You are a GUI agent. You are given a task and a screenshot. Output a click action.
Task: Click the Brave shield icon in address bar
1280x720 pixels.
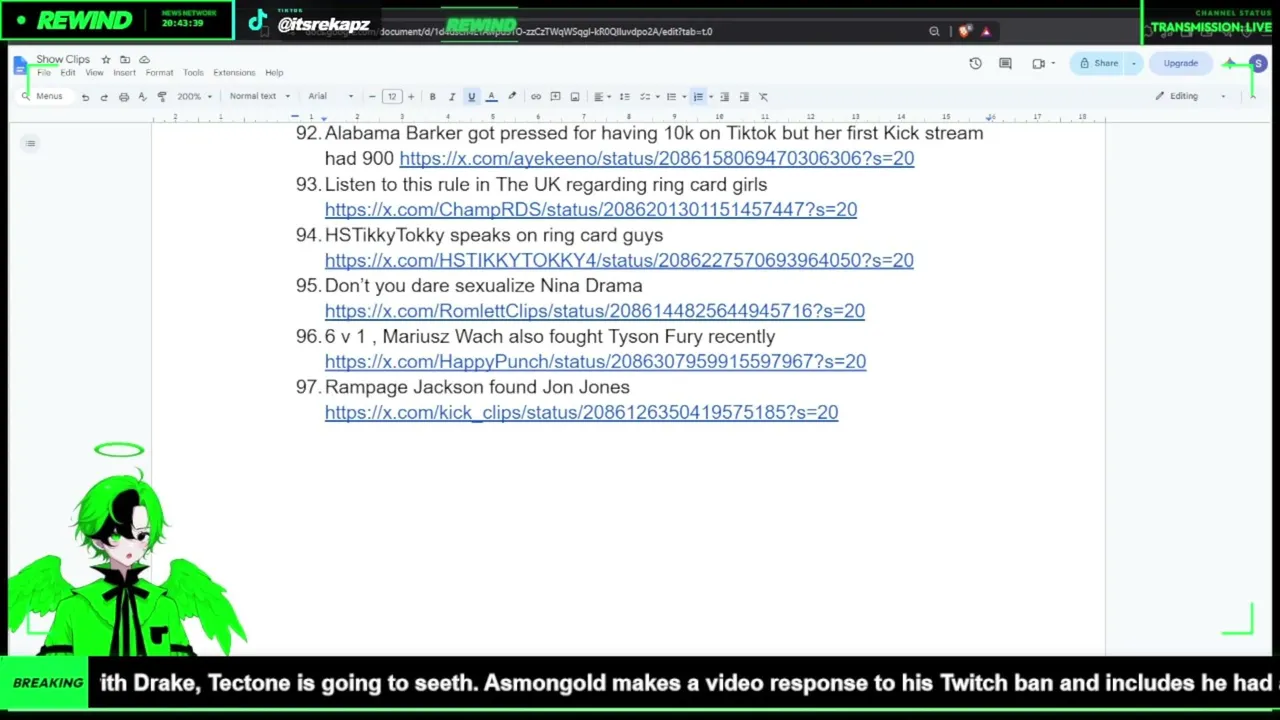964,31
